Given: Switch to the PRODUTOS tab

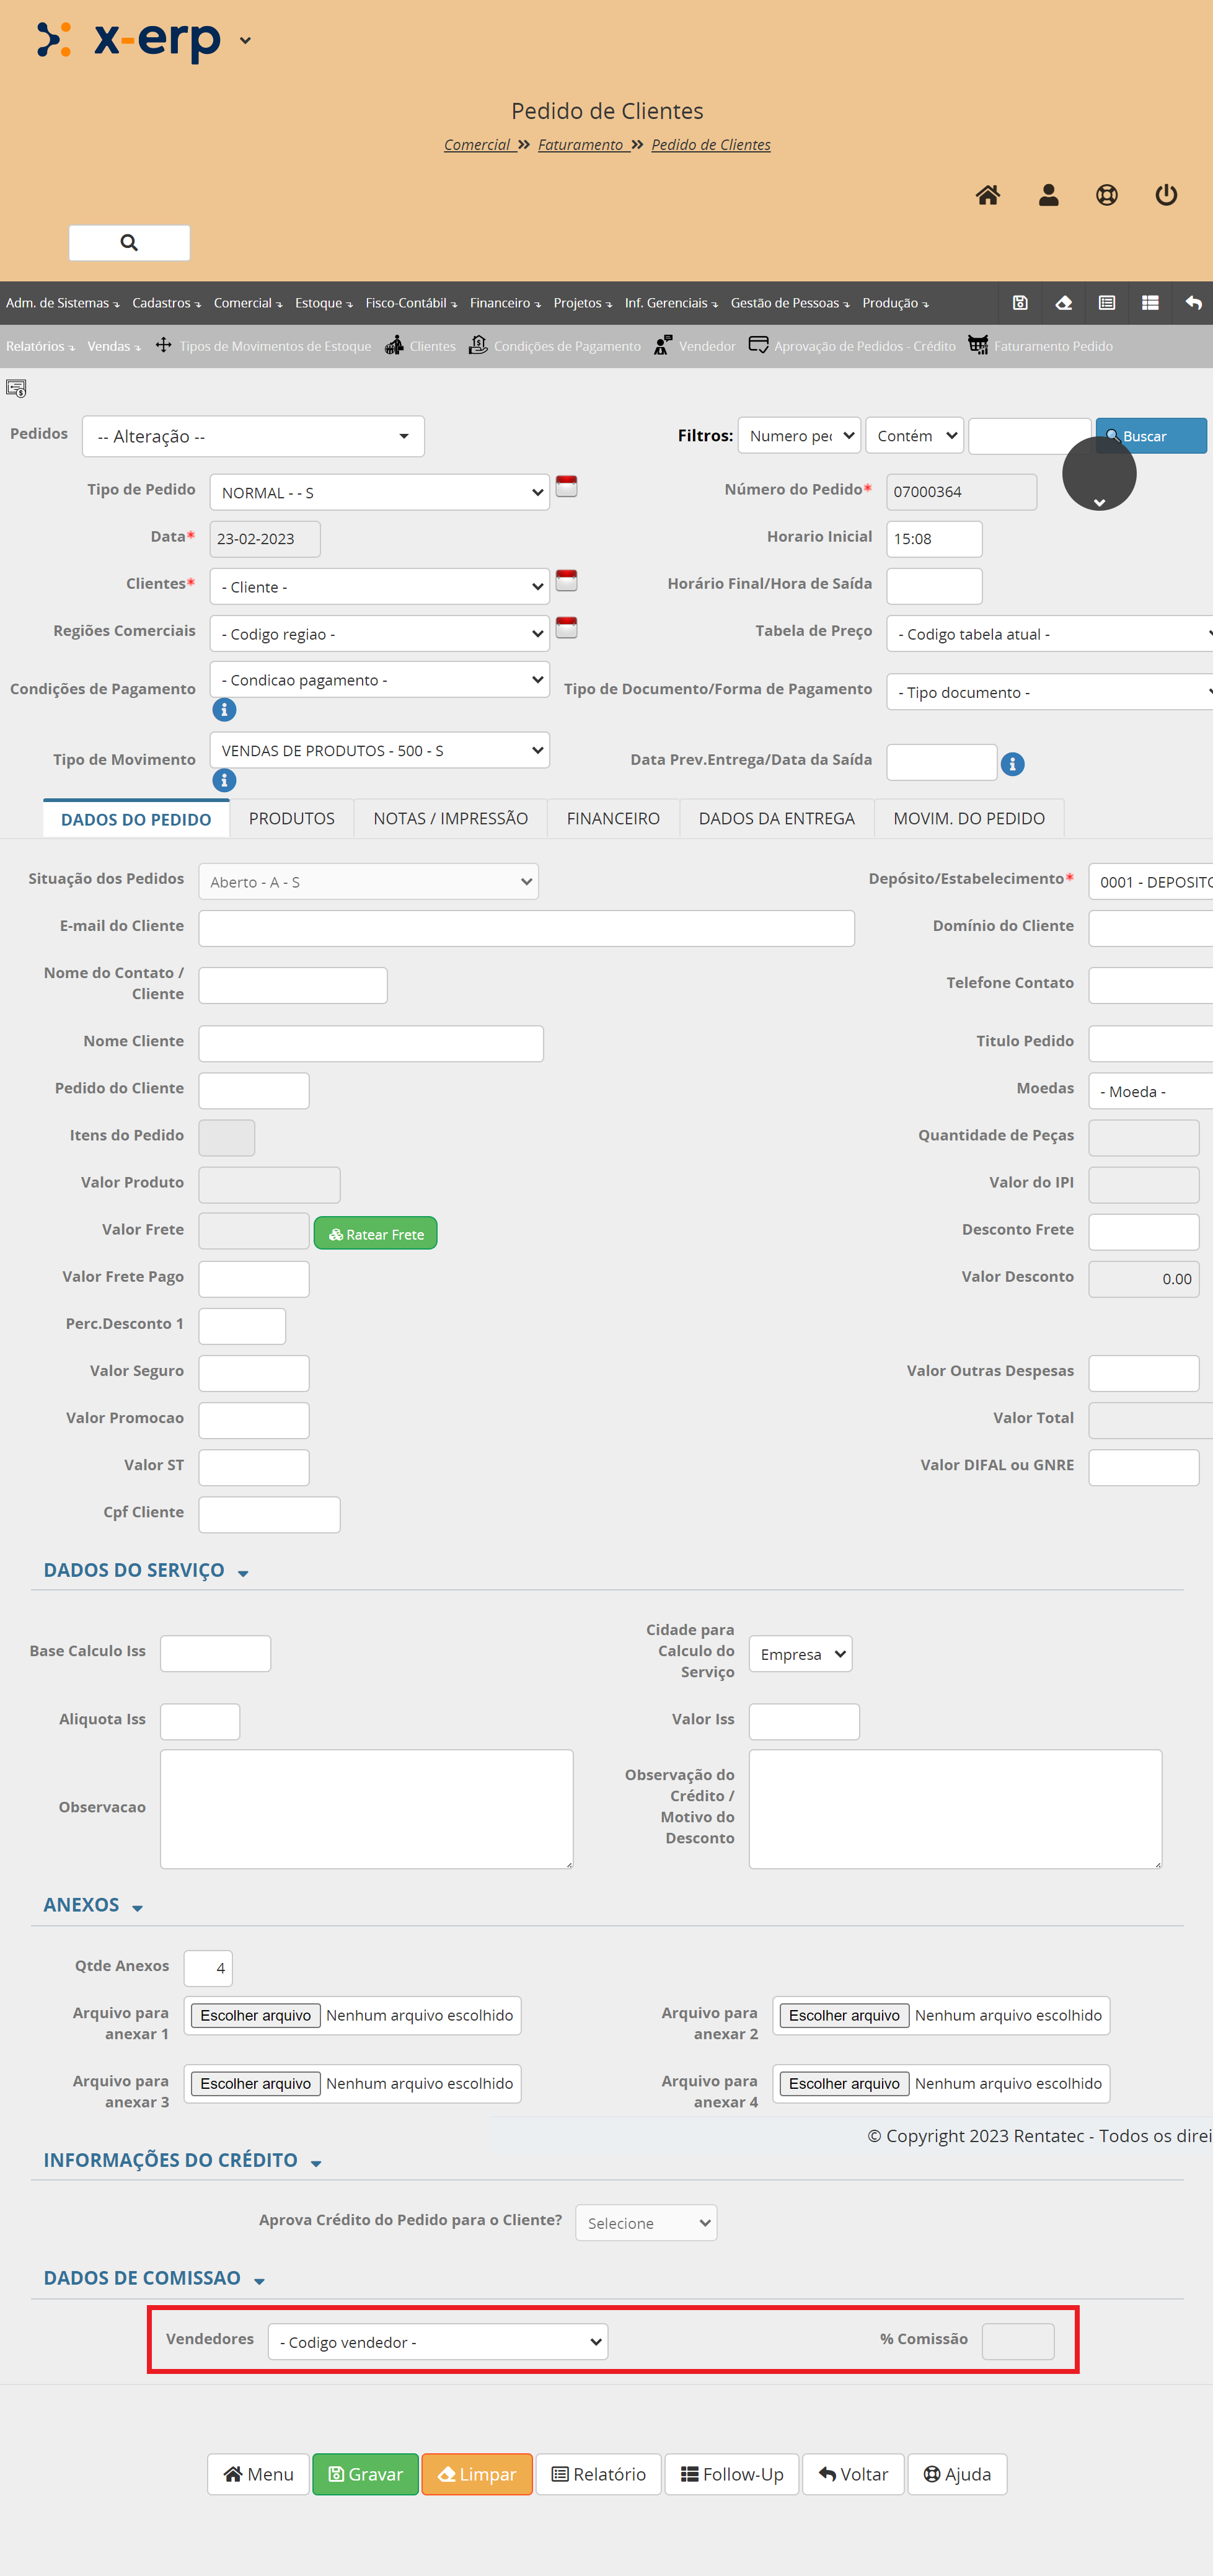Looking at the screenshot, I should point(291,818).
